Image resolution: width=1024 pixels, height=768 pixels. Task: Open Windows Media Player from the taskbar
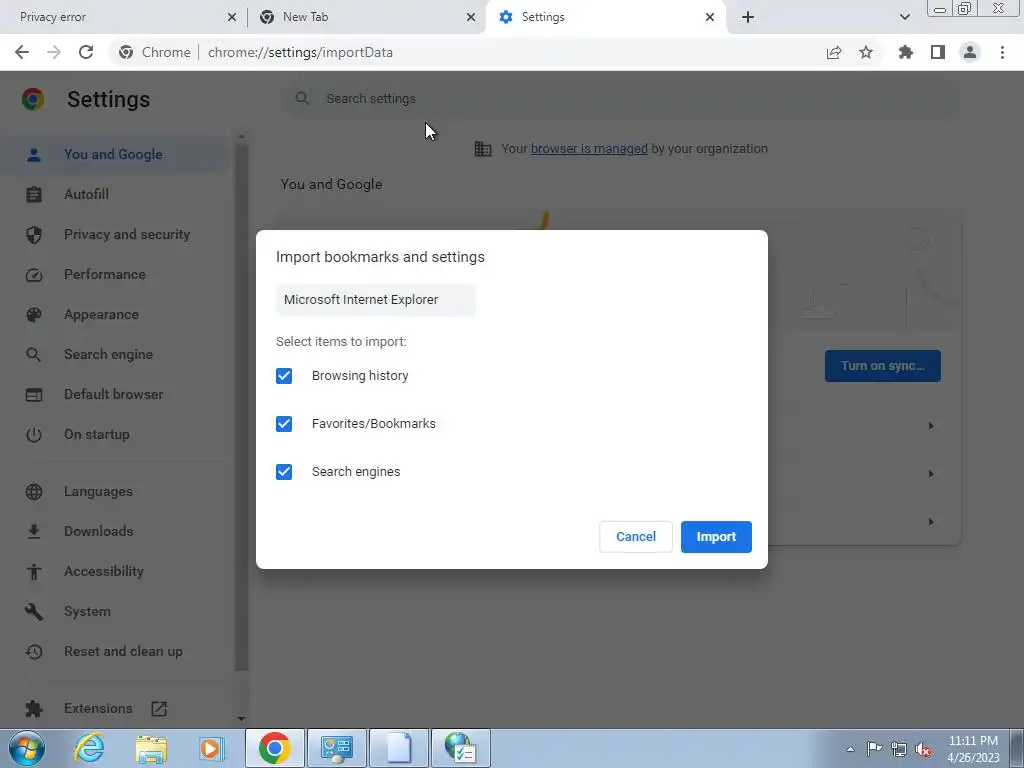[211, 748]
